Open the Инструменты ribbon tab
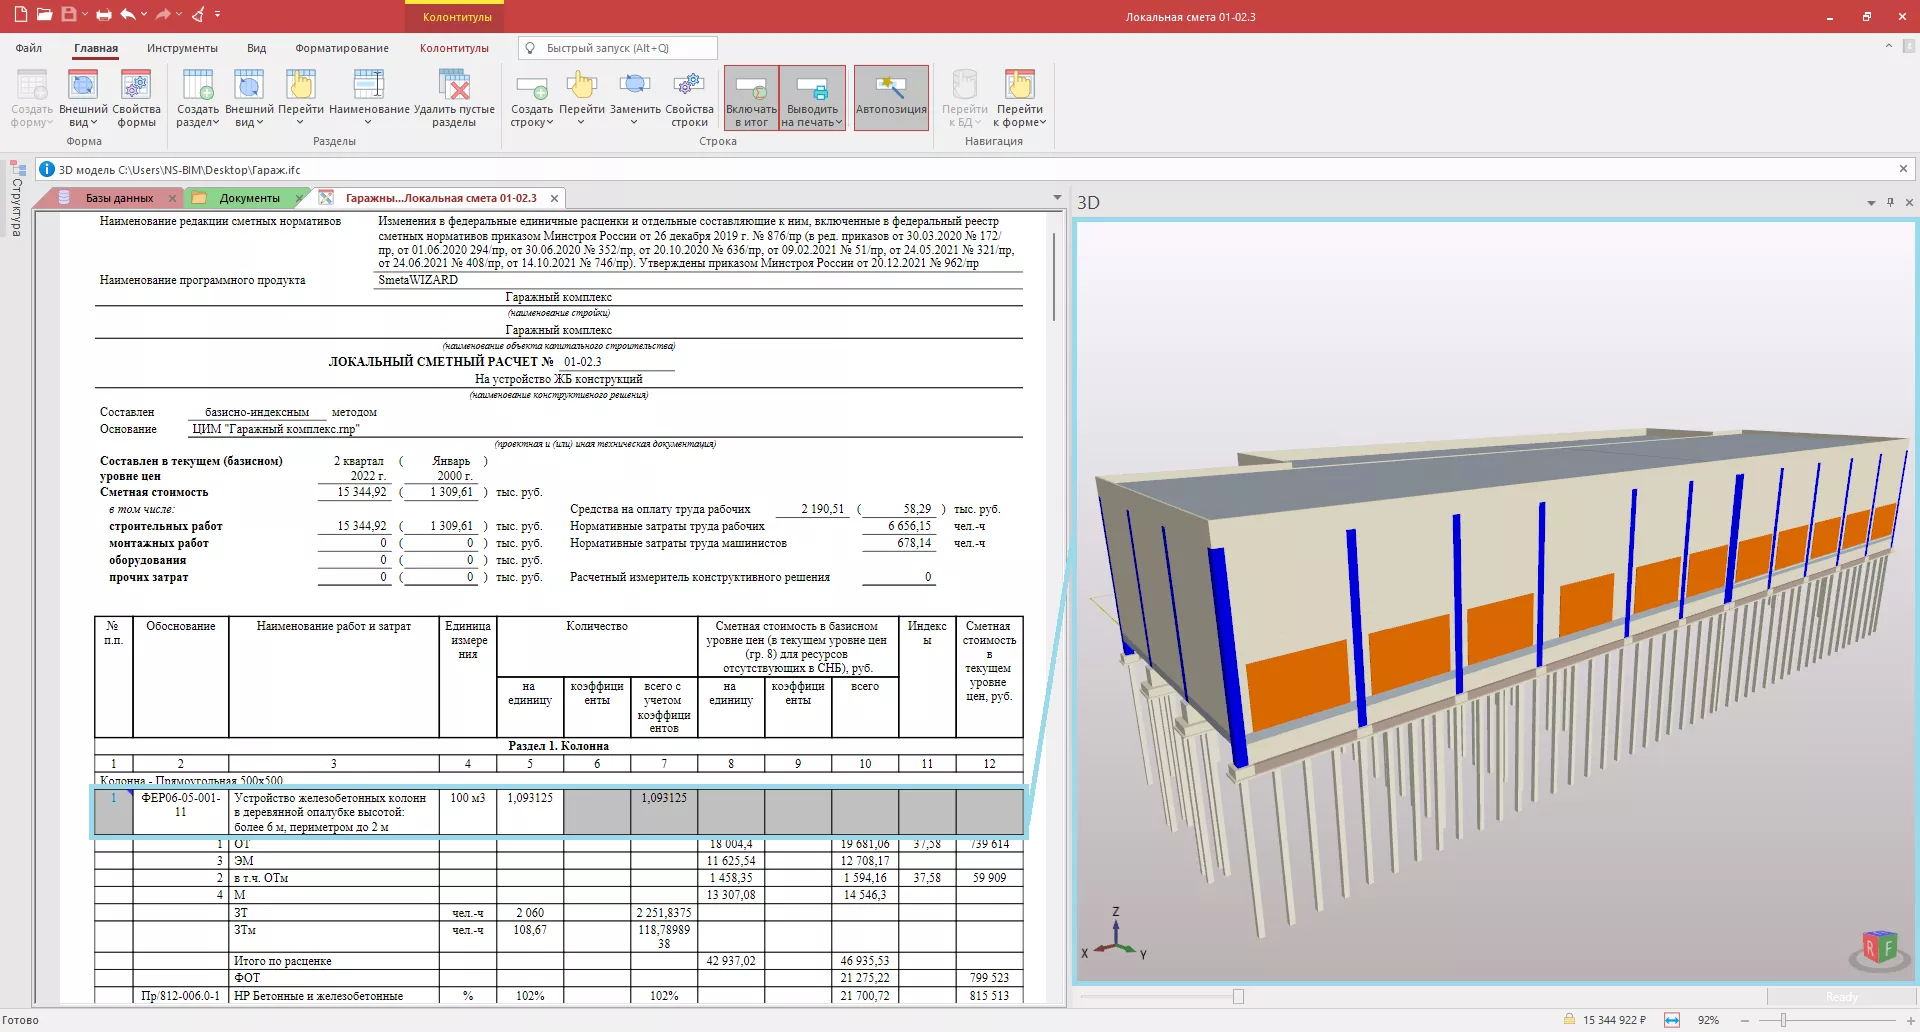Viewport: 1920px width, 1032px height. [x=182, y=48]
